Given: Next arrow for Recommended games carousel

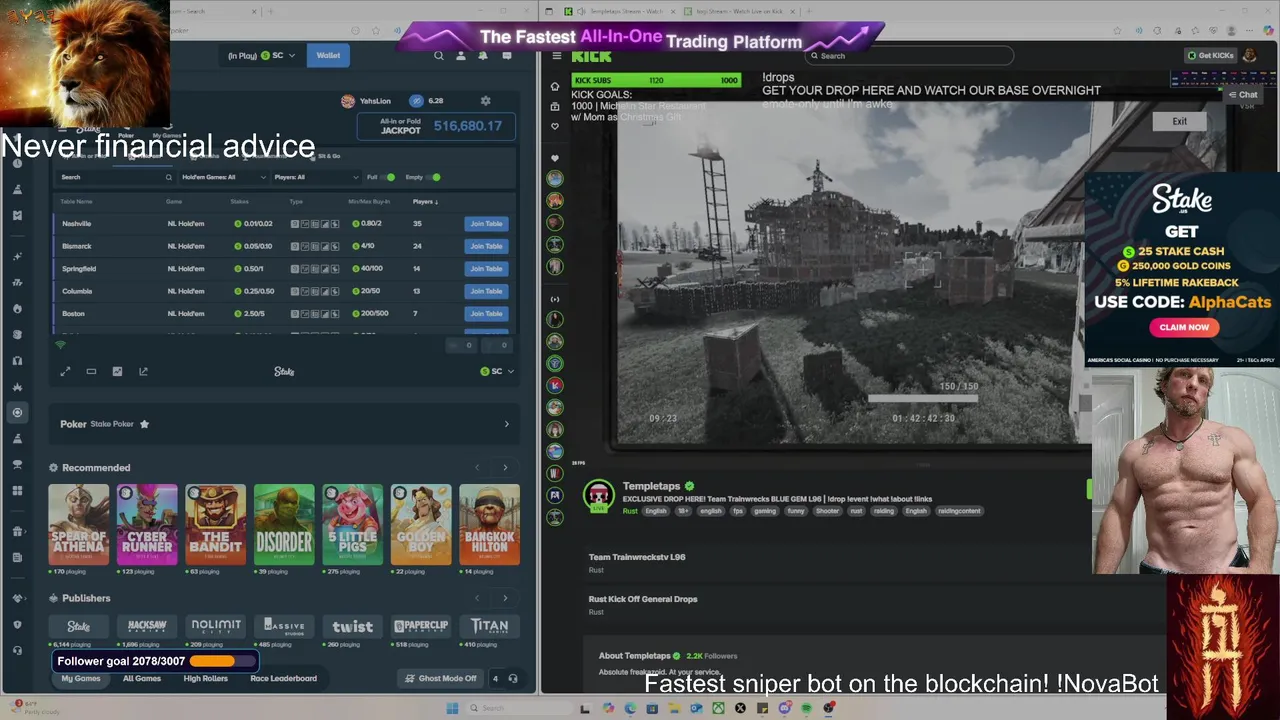Looking at the screenshot, I should (x=505, y=468).
